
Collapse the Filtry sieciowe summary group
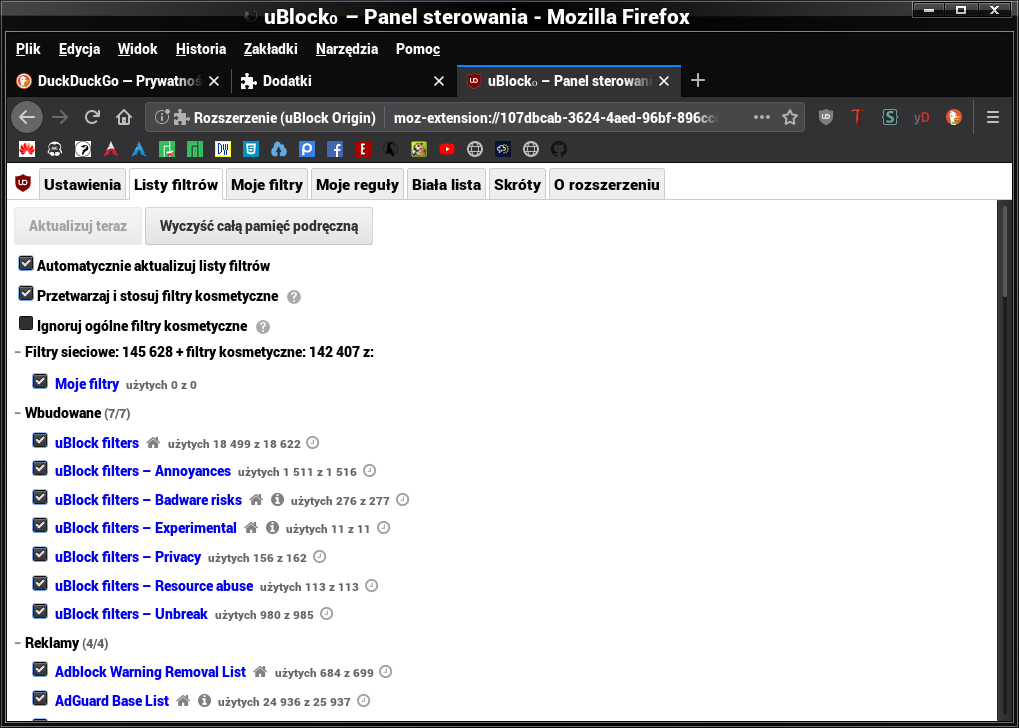point(18,352)
